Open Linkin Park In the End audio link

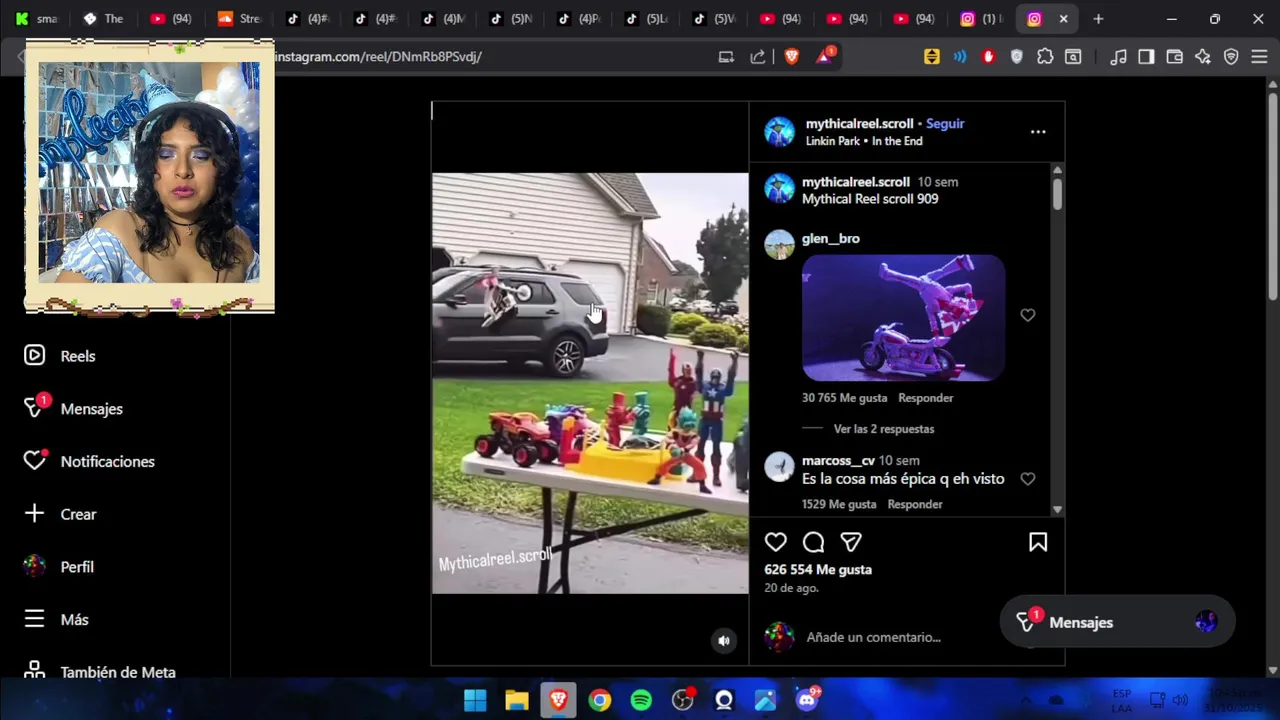pos(864,141)
